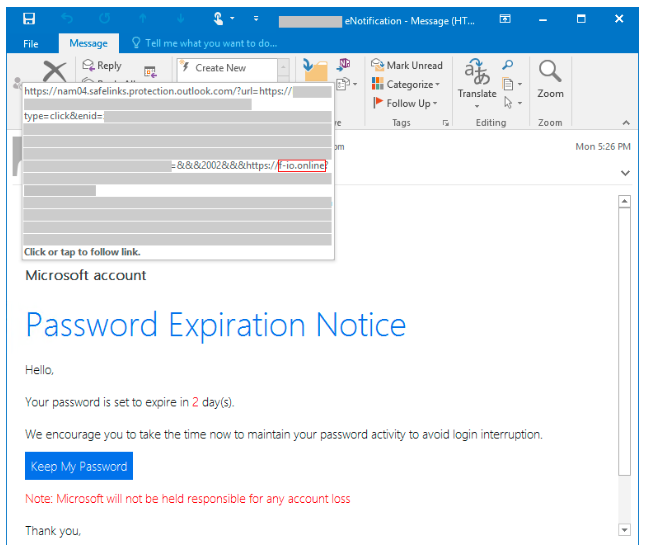Click the message body scrollbar thumb
Screen dimensions: 646x552
click(x=625, y=341)
